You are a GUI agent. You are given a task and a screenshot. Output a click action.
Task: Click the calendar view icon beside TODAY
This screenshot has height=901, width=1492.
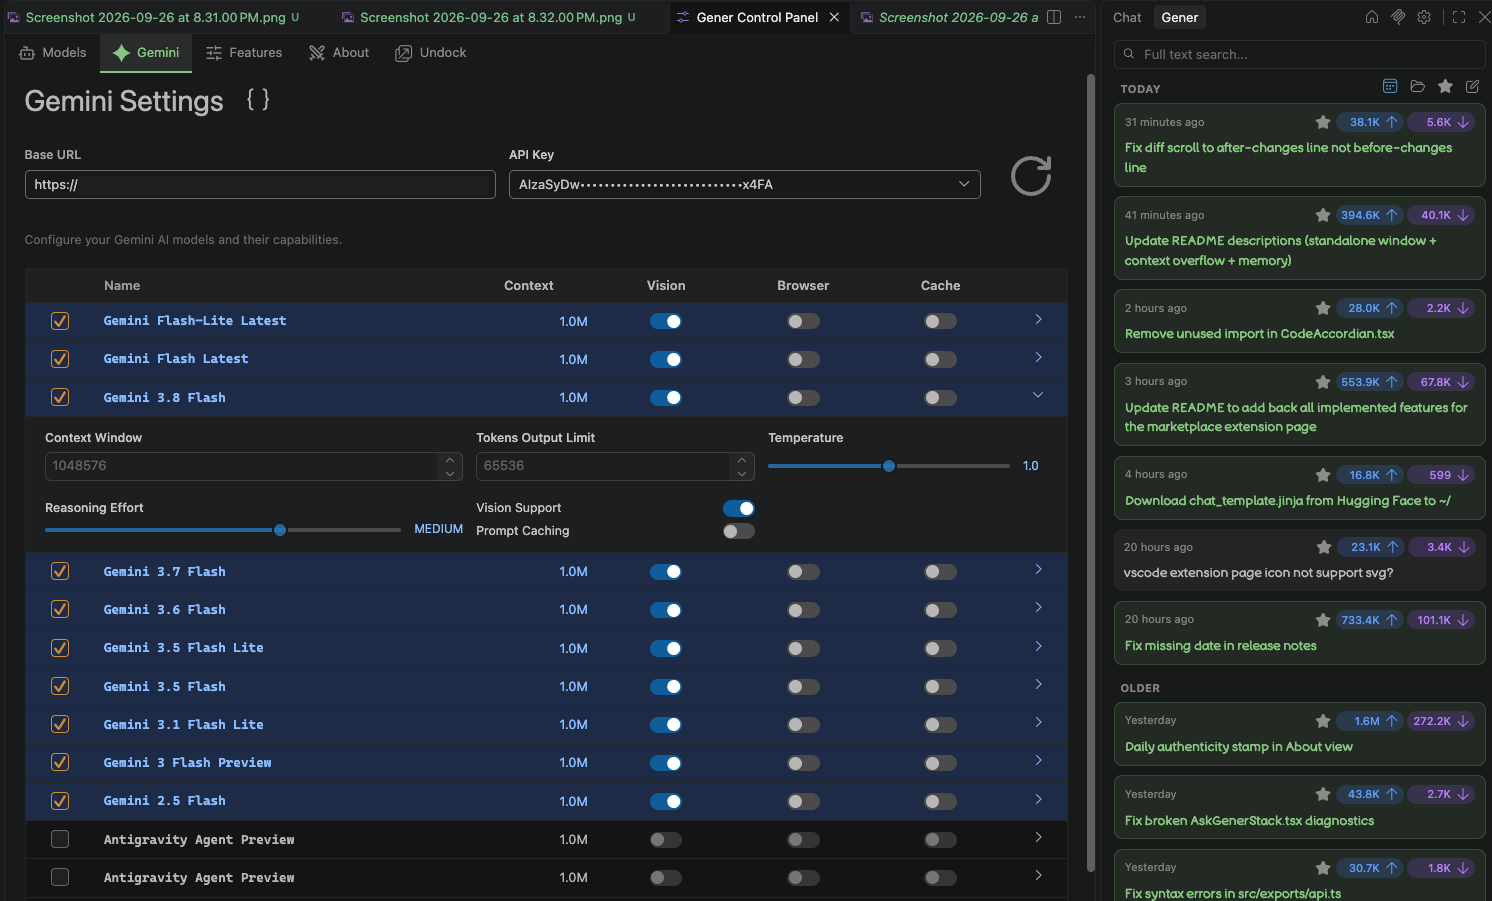(1390, 86)
